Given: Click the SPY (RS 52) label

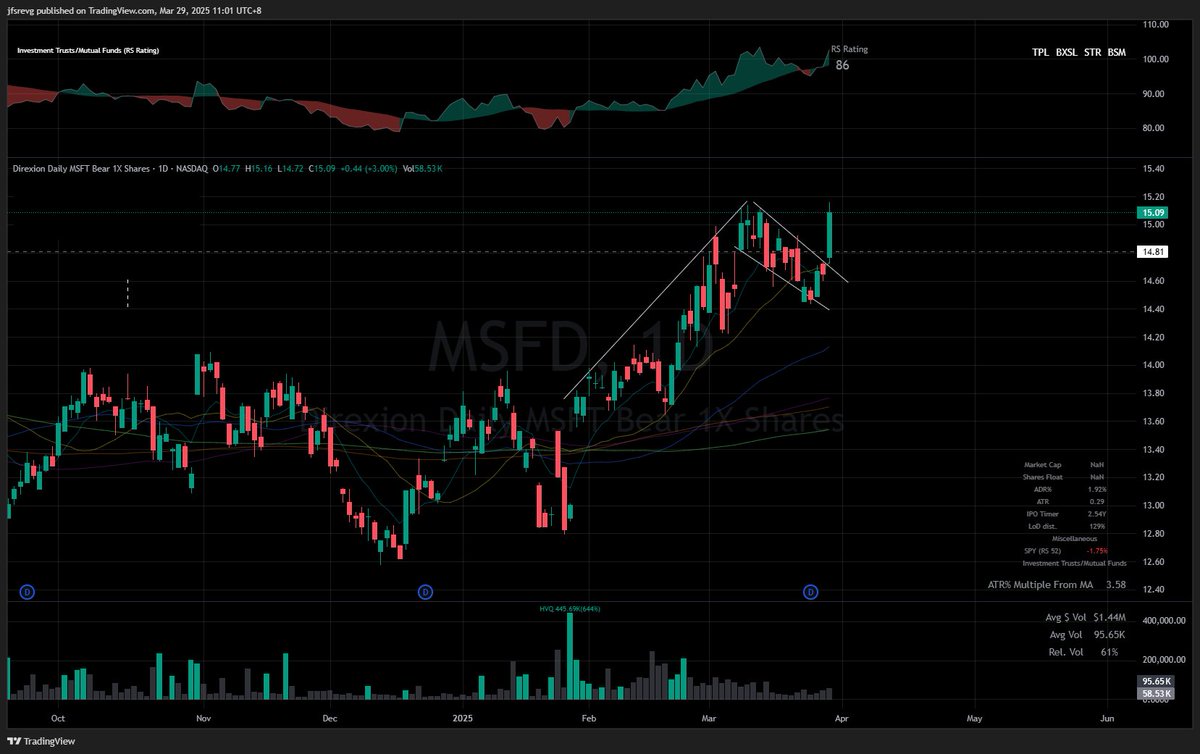Looking at the screenshot, I should tap(1043, 551).
